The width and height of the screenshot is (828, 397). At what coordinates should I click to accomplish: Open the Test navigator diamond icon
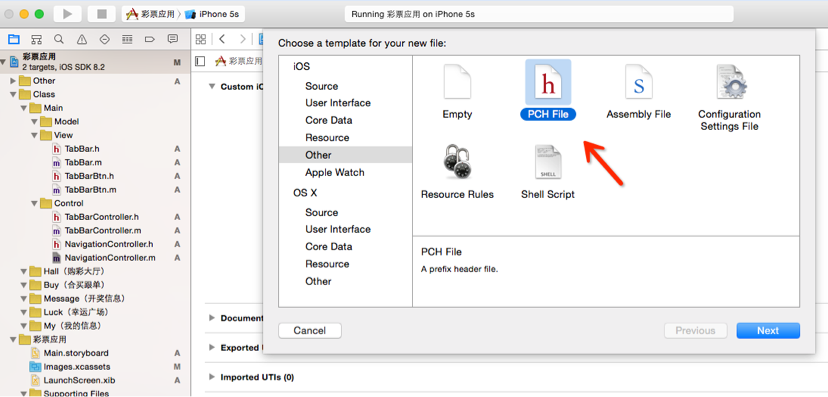point(105,39)
